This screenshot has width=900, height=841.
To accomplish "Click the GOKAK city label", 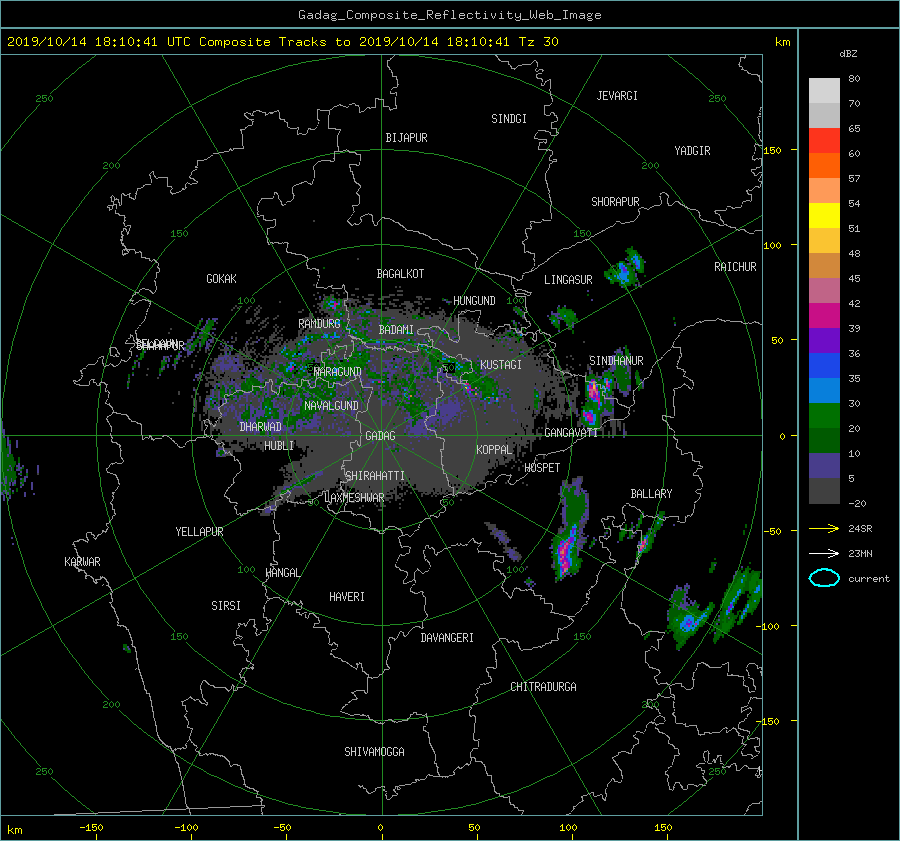I will pos(221,278).
